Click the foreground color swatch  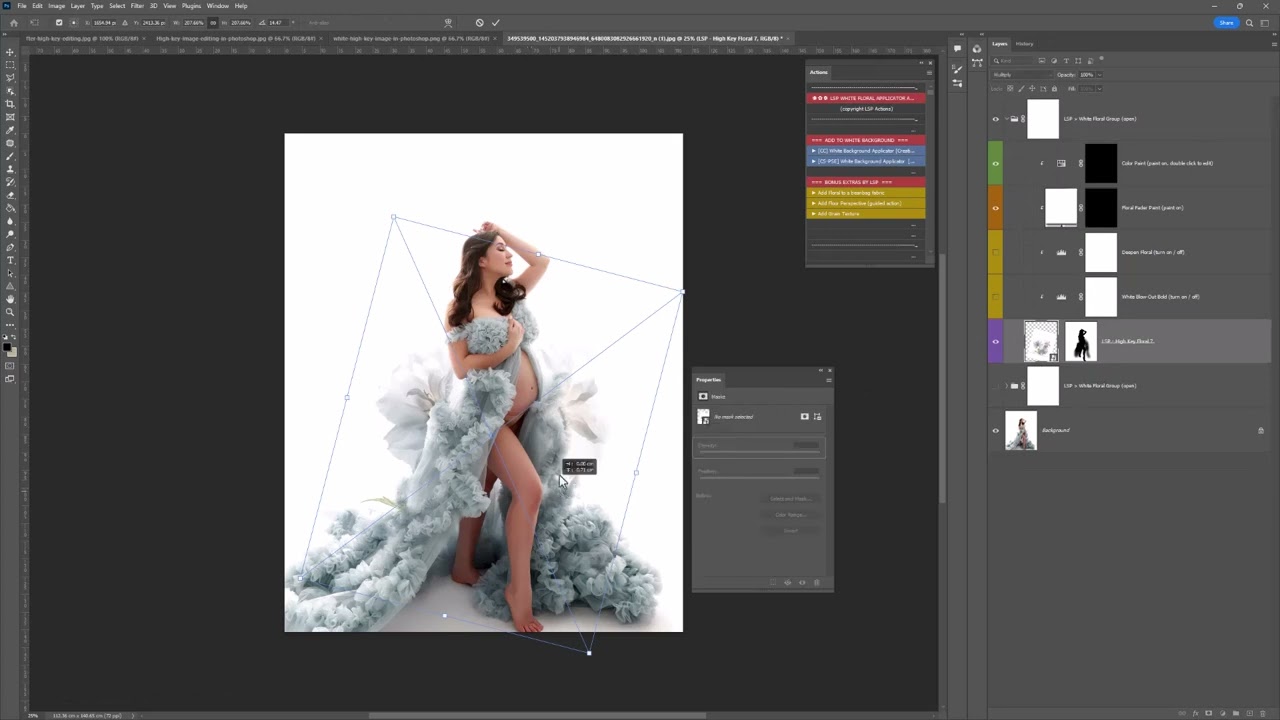(x=8, y=348)
